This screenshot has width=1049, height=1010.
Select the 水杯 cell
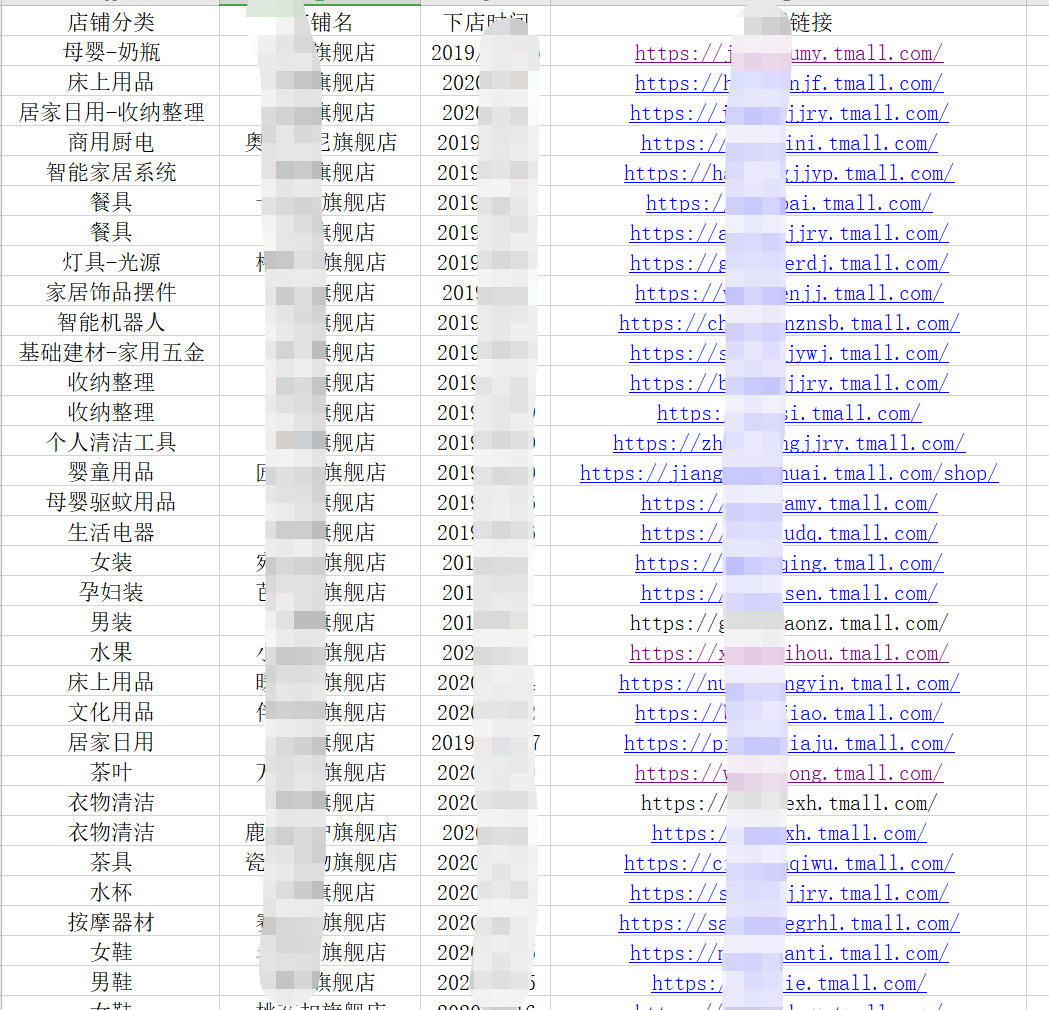(x=110, y=892)
